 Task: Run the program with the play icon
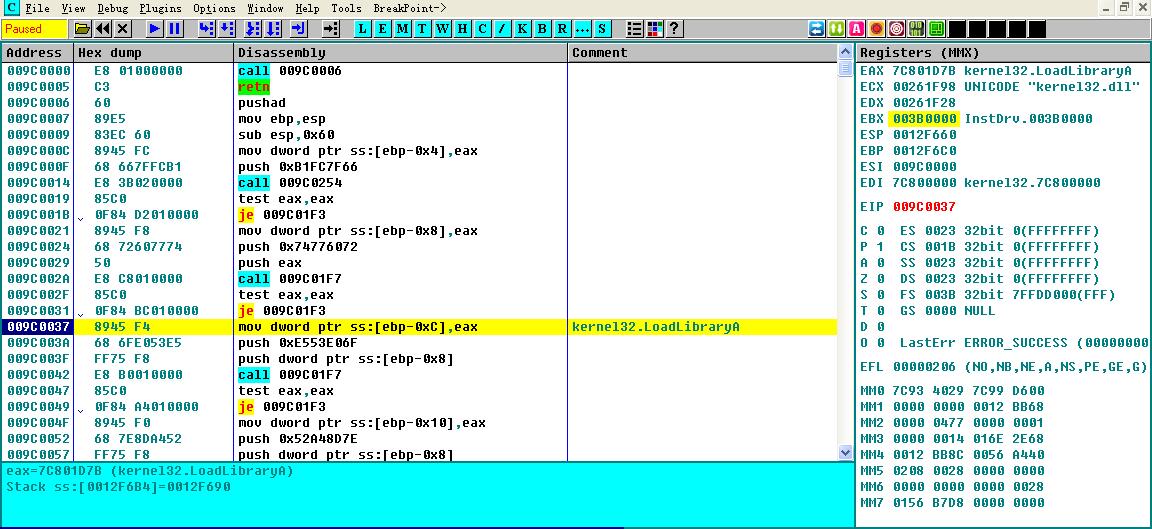click(154, 29)
